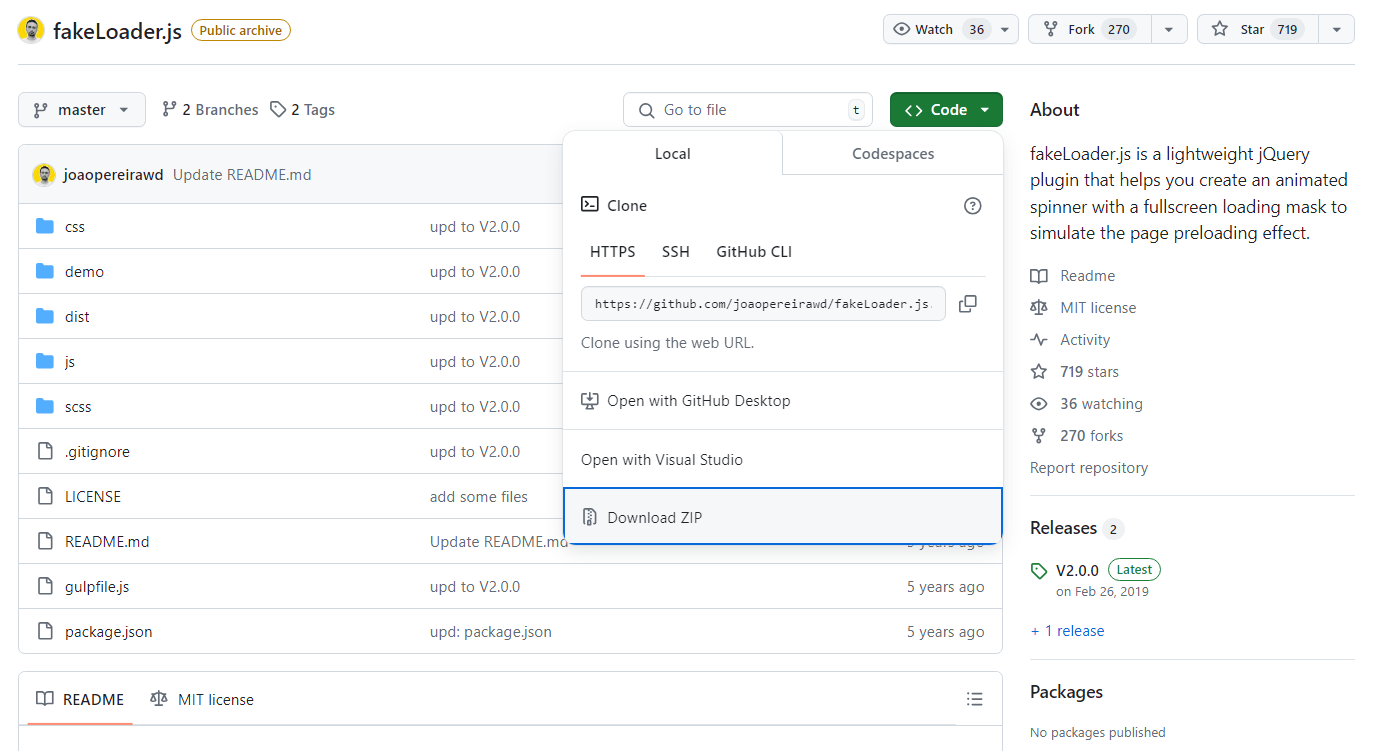Click the terminal icon next to Clone
This screenshot has height=751, width=1375.
590,205
